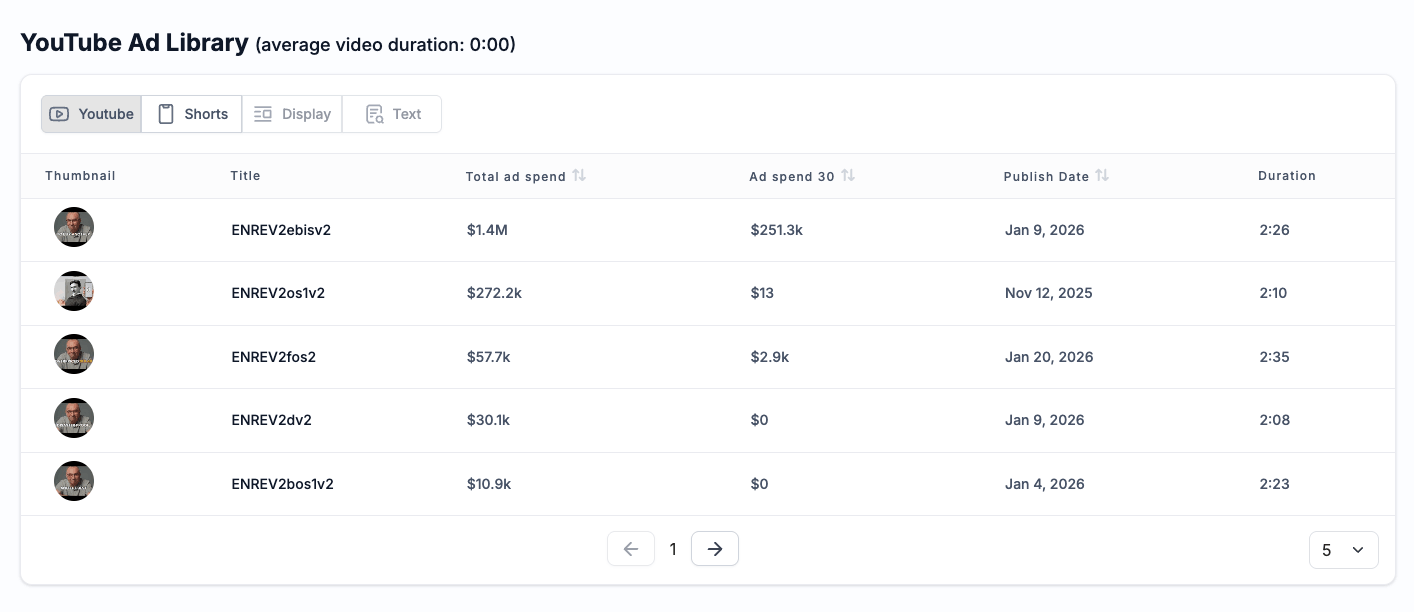
Task: Open thumbnail for ENREV2ebisv2 ad
Action: point(74,228)
